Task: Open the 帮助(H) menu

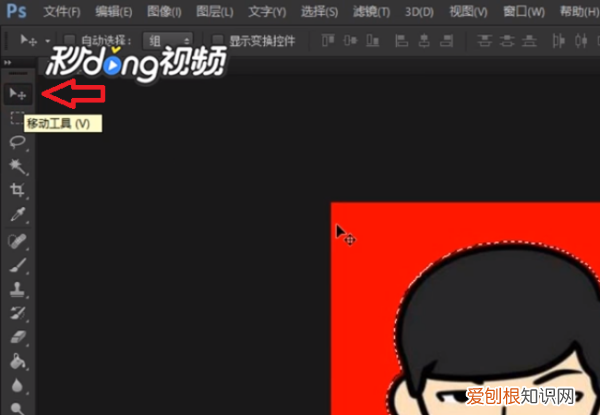Action: [x=579, y=12]
